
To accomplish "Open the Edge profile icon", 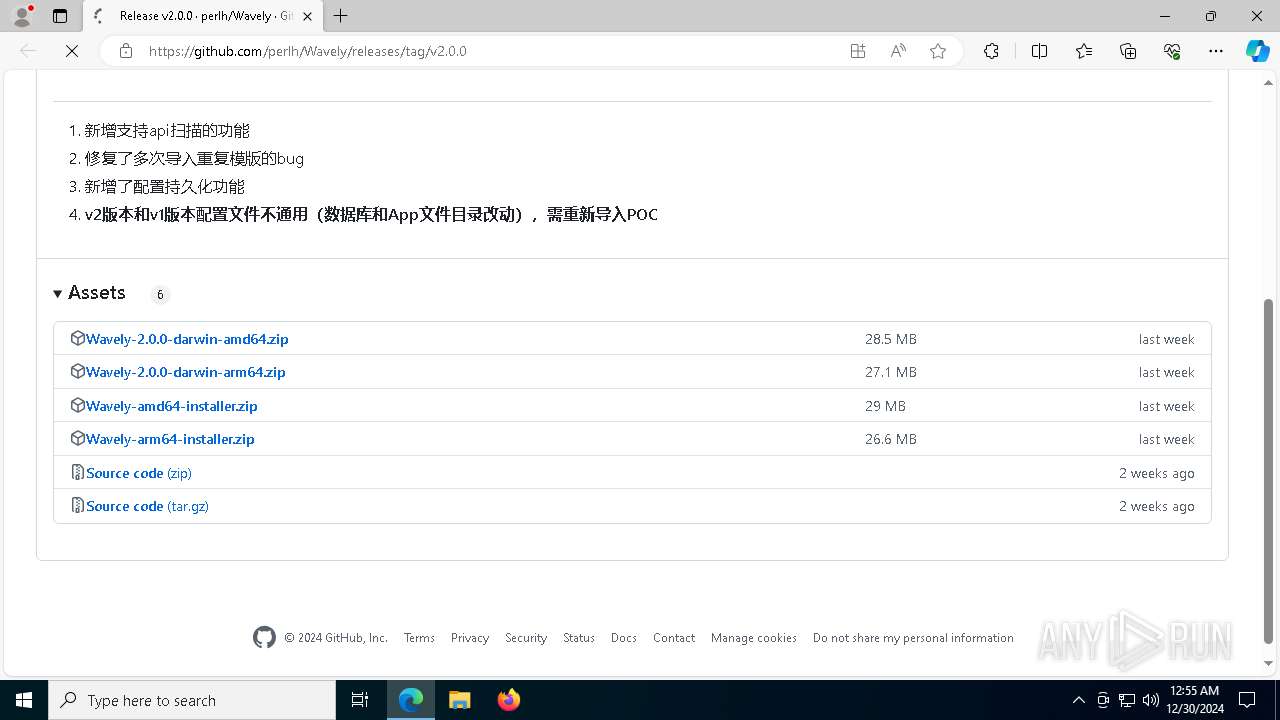I will tap(22, 16).
